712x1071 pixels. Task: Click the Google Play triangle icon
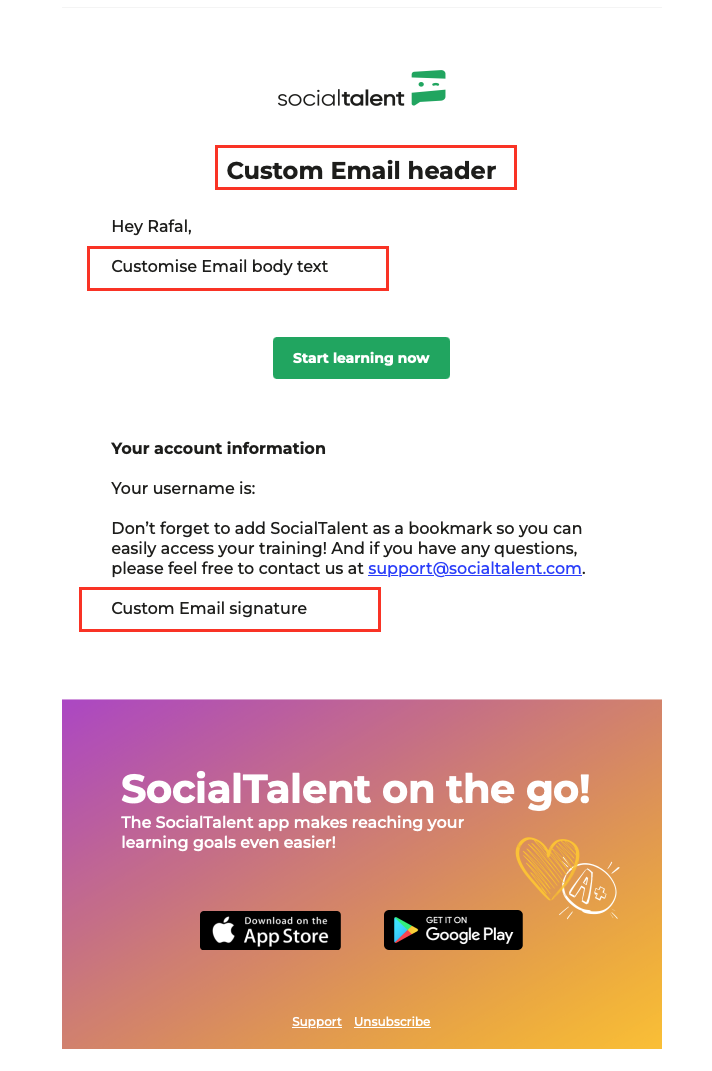(406, 930)
